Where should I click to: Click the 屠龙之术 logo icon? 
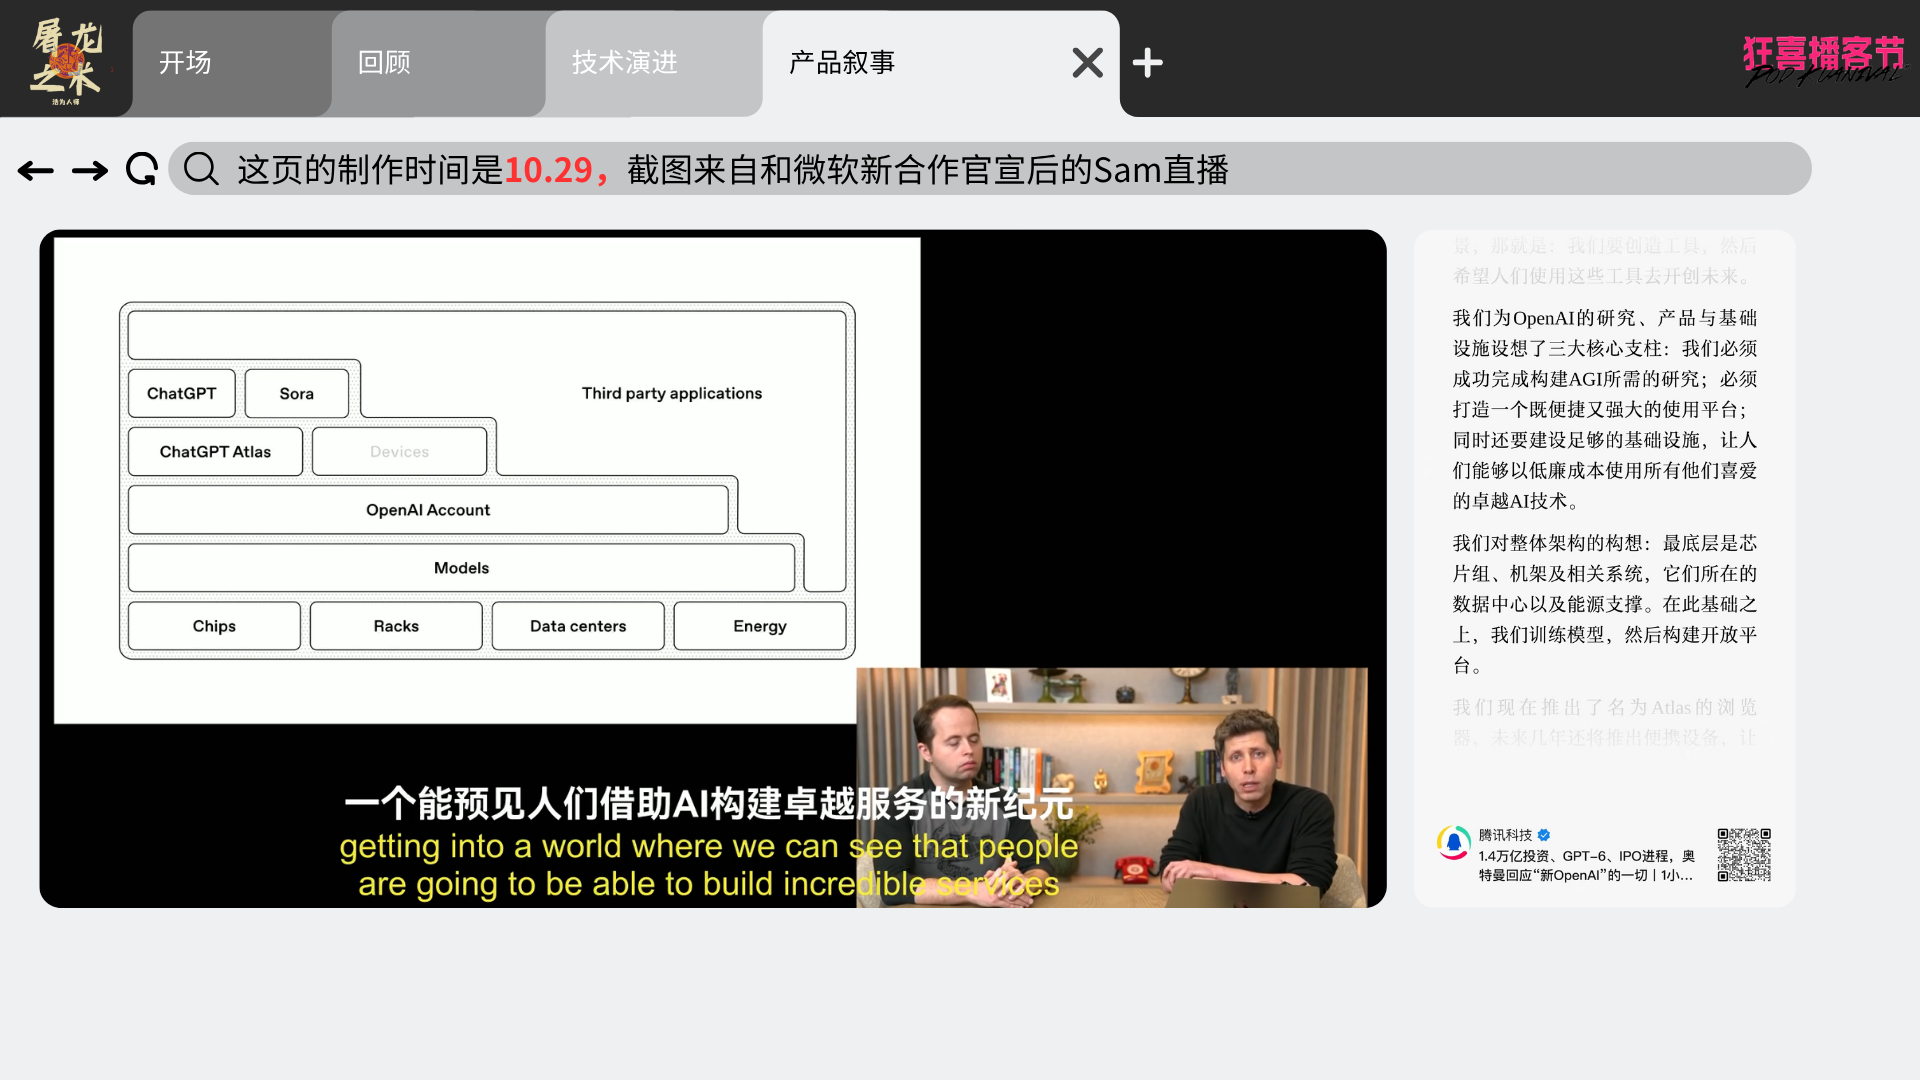[66, 60]
